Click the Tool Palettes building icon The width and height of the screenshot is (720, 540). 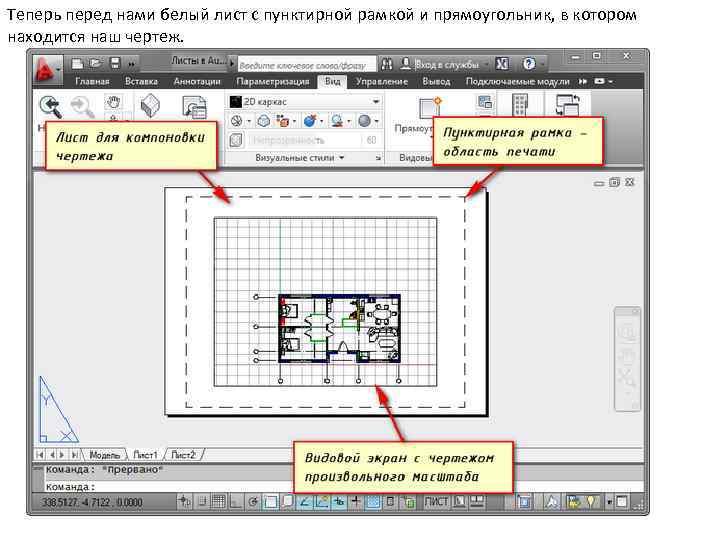[x=520, y=105]
